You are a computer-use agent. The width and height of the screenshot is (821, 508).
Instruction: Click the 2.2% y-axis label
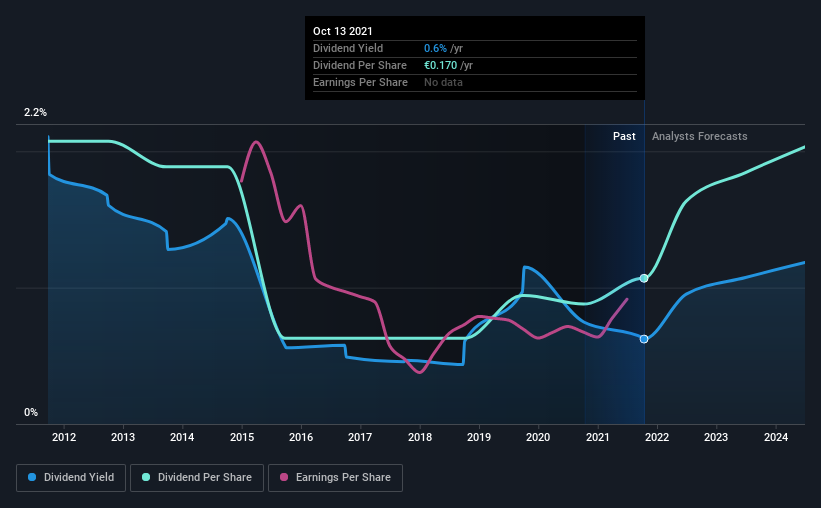pos(35,113)
